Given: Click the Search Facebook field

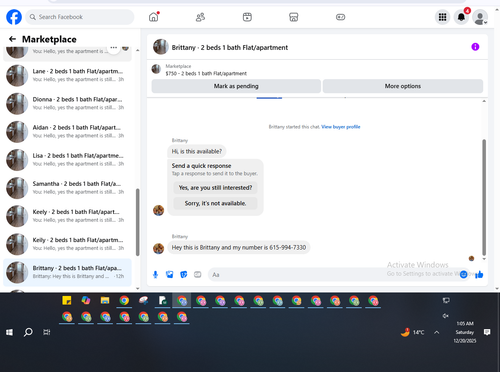Looking at the screenshot, I should 80,17.
